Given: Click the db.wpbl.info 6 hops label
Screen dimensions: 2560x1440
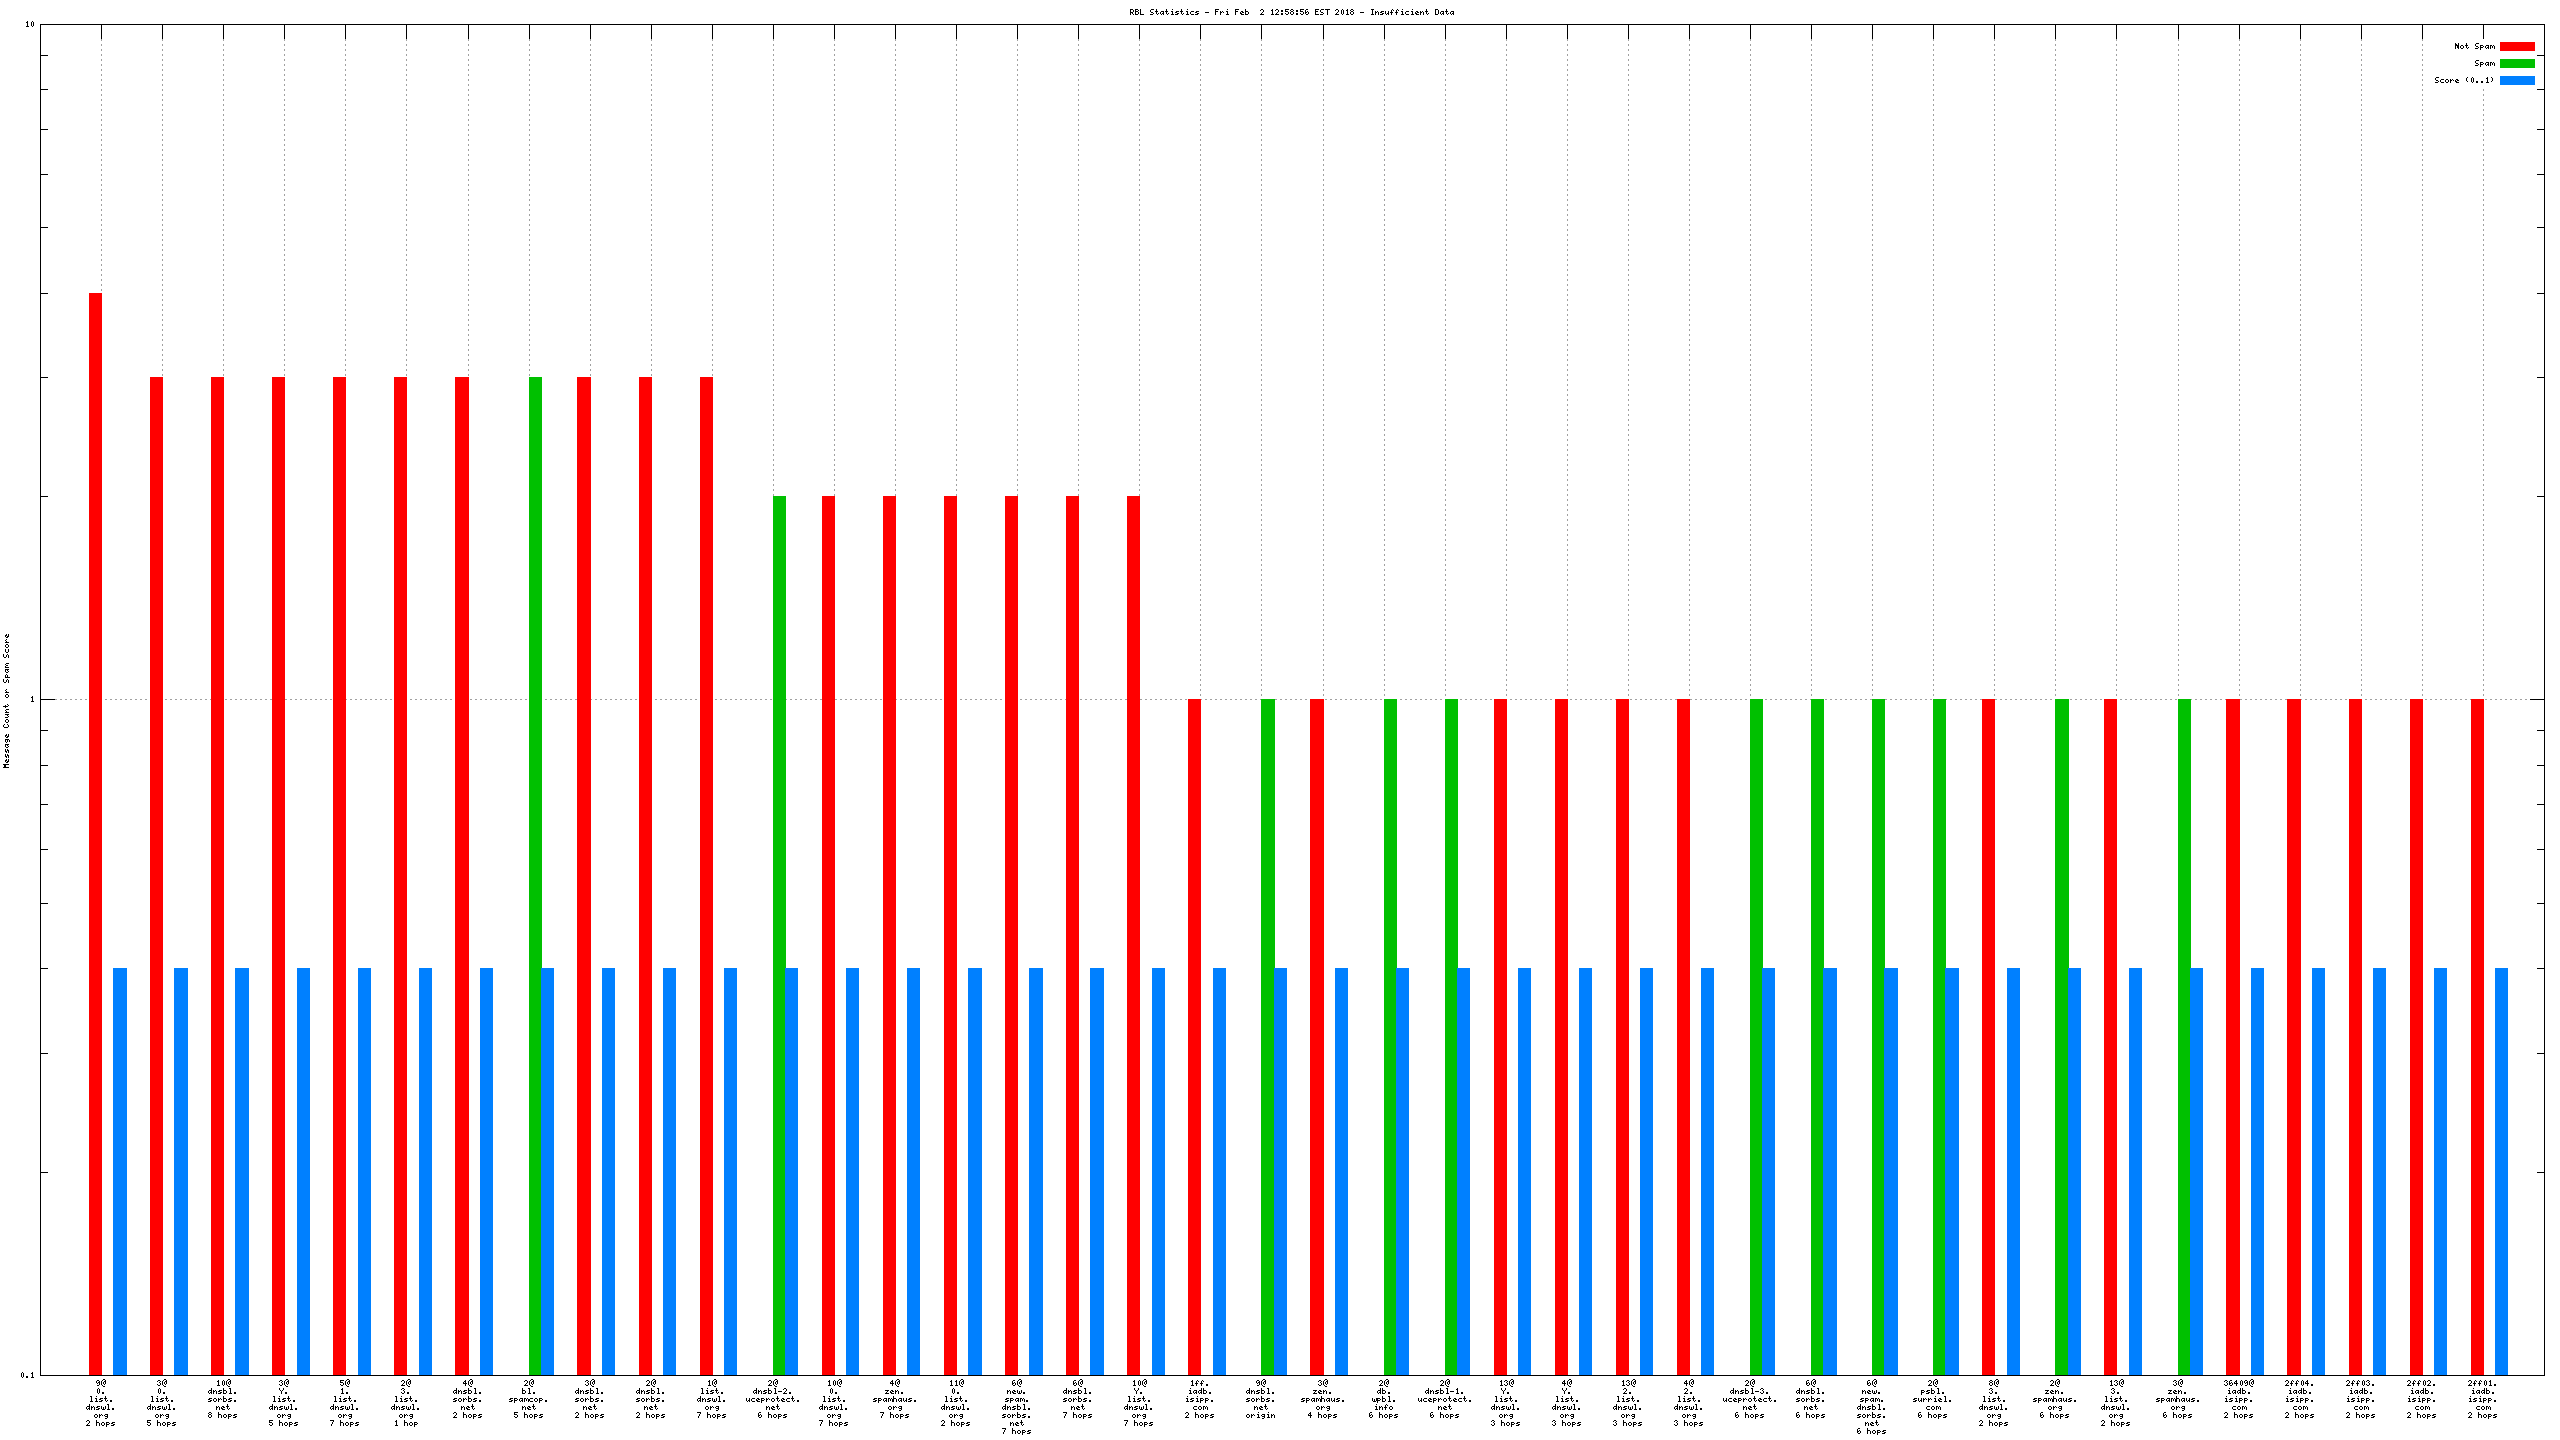Looking at the screenshot, I should pyautogui.click(x=1384, y=1399).
